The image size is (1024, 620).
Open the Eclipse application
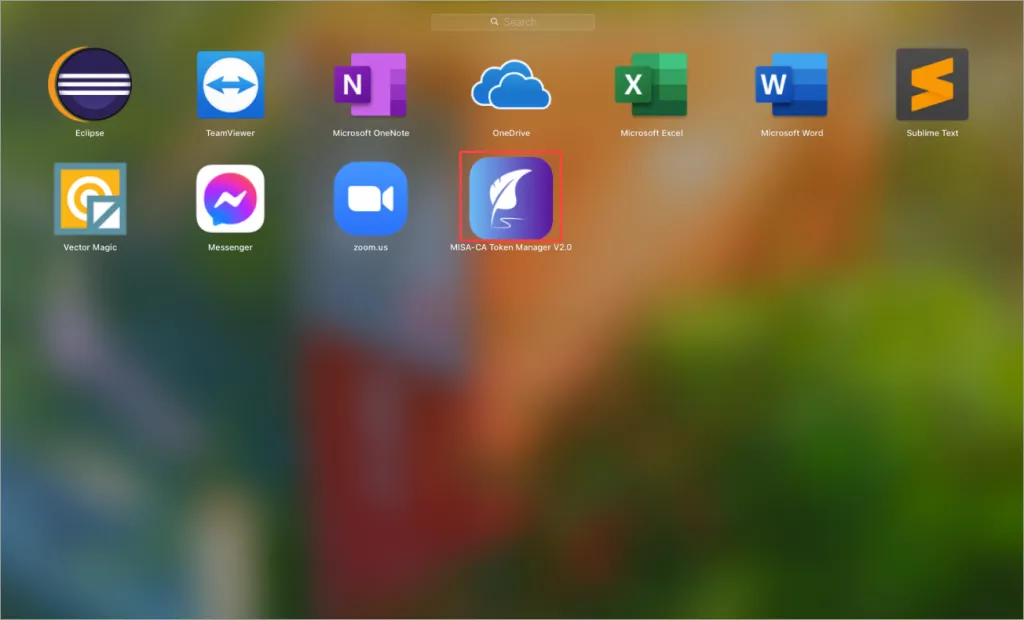point(90,85)
